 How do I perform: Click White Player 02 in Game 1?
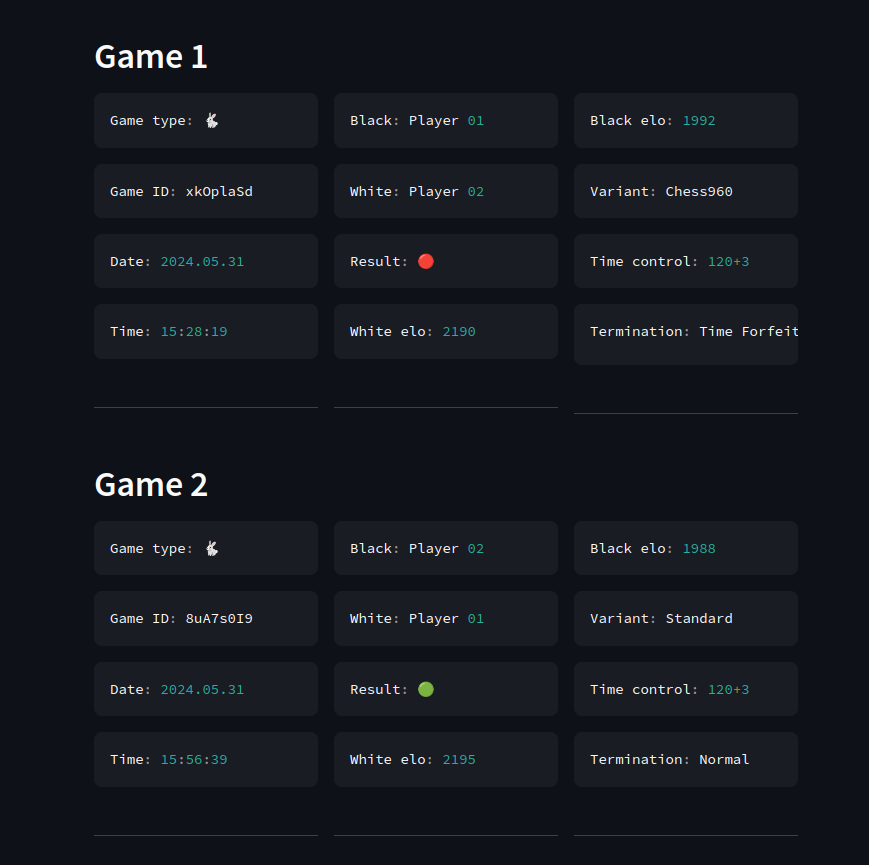[446, 191]
